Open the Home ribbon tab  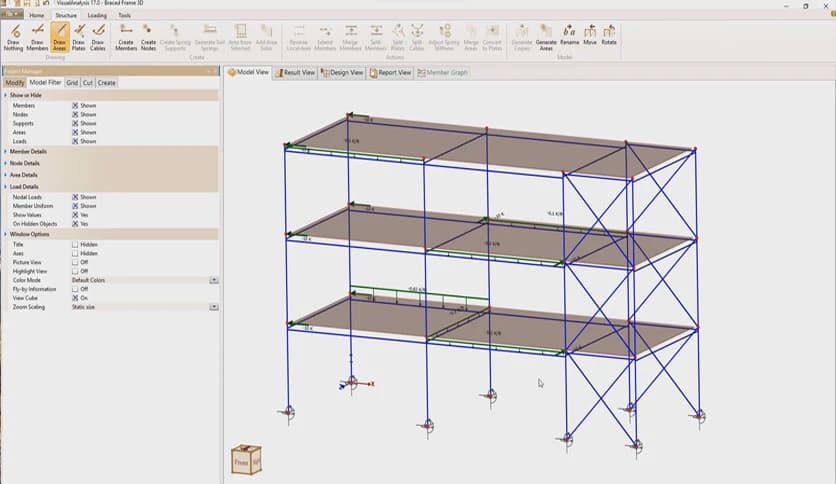pyautogui.click(x=37, y=15)
